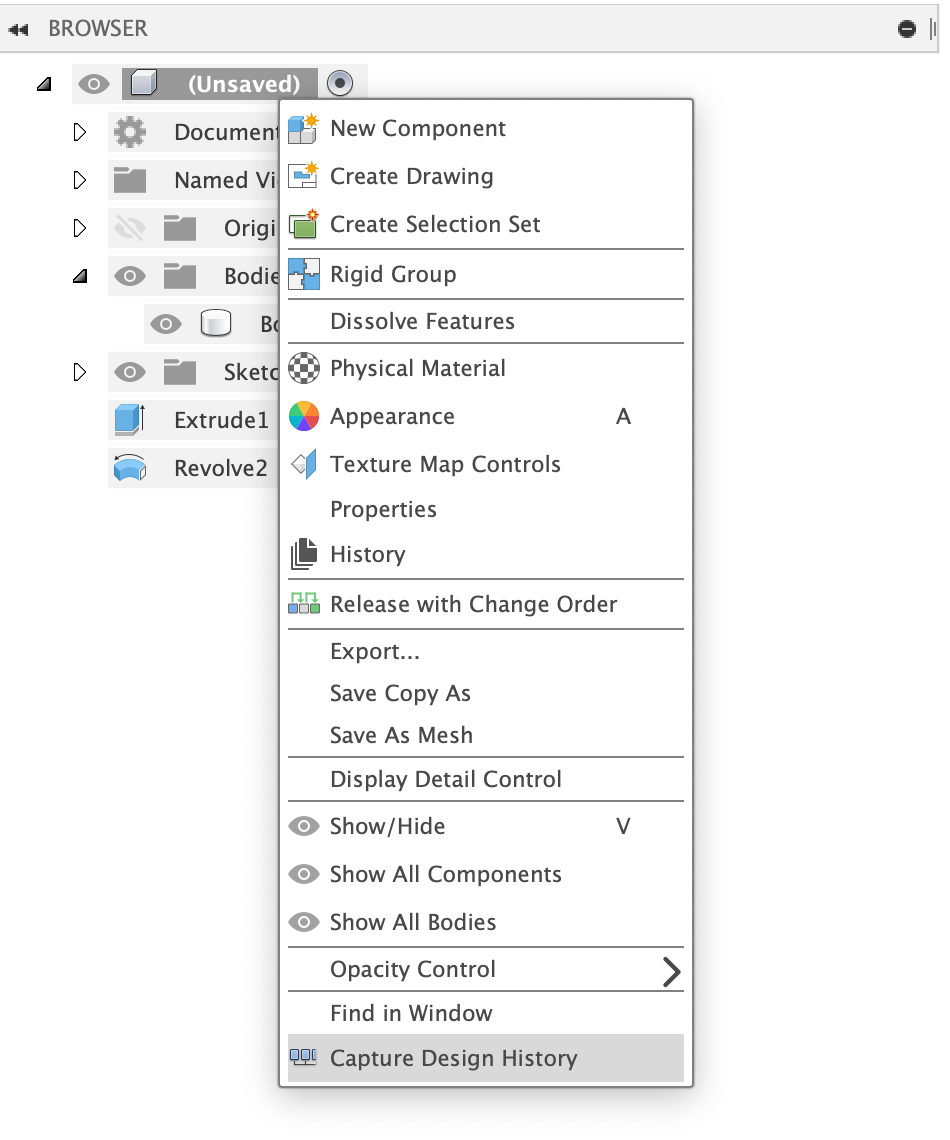Screen dimensions: 950x1140
Task: Select Save As Mesh menu entry
Action: 401,735
